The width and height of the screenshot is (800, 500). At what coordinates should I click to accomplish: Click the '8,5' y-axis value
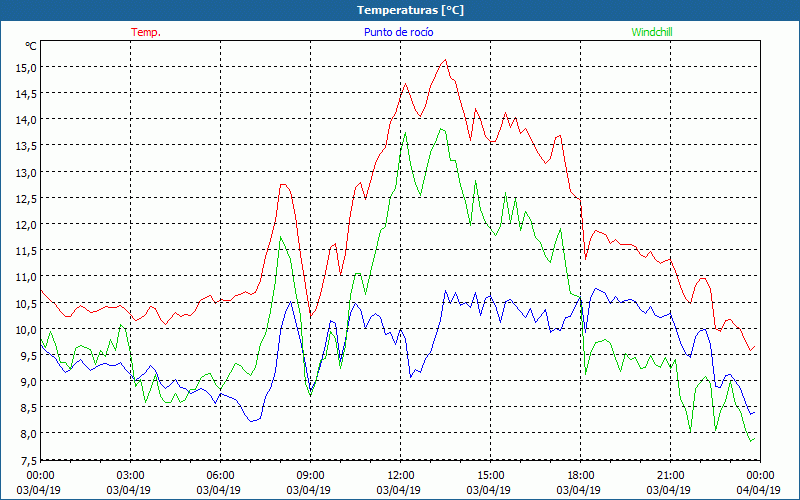pos(29,408)
